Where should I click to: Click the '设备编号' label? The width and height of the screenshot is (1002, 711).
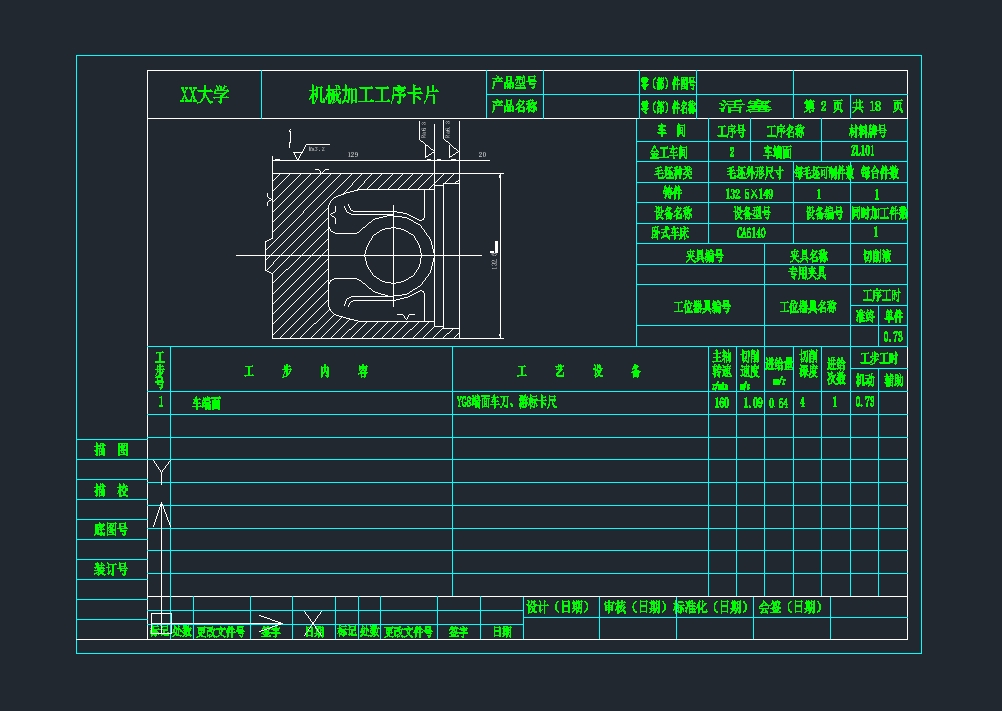tap(824, 213)
